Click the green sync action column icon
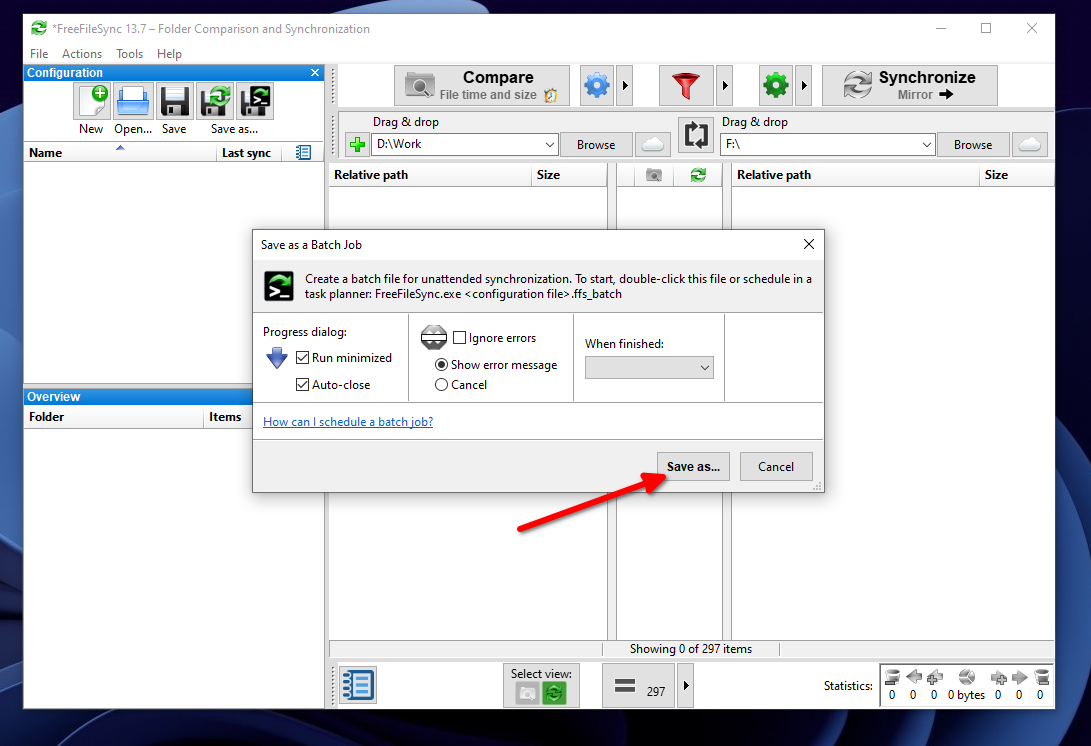This screenshot has height=746, width=1091. tap(698, 175)
